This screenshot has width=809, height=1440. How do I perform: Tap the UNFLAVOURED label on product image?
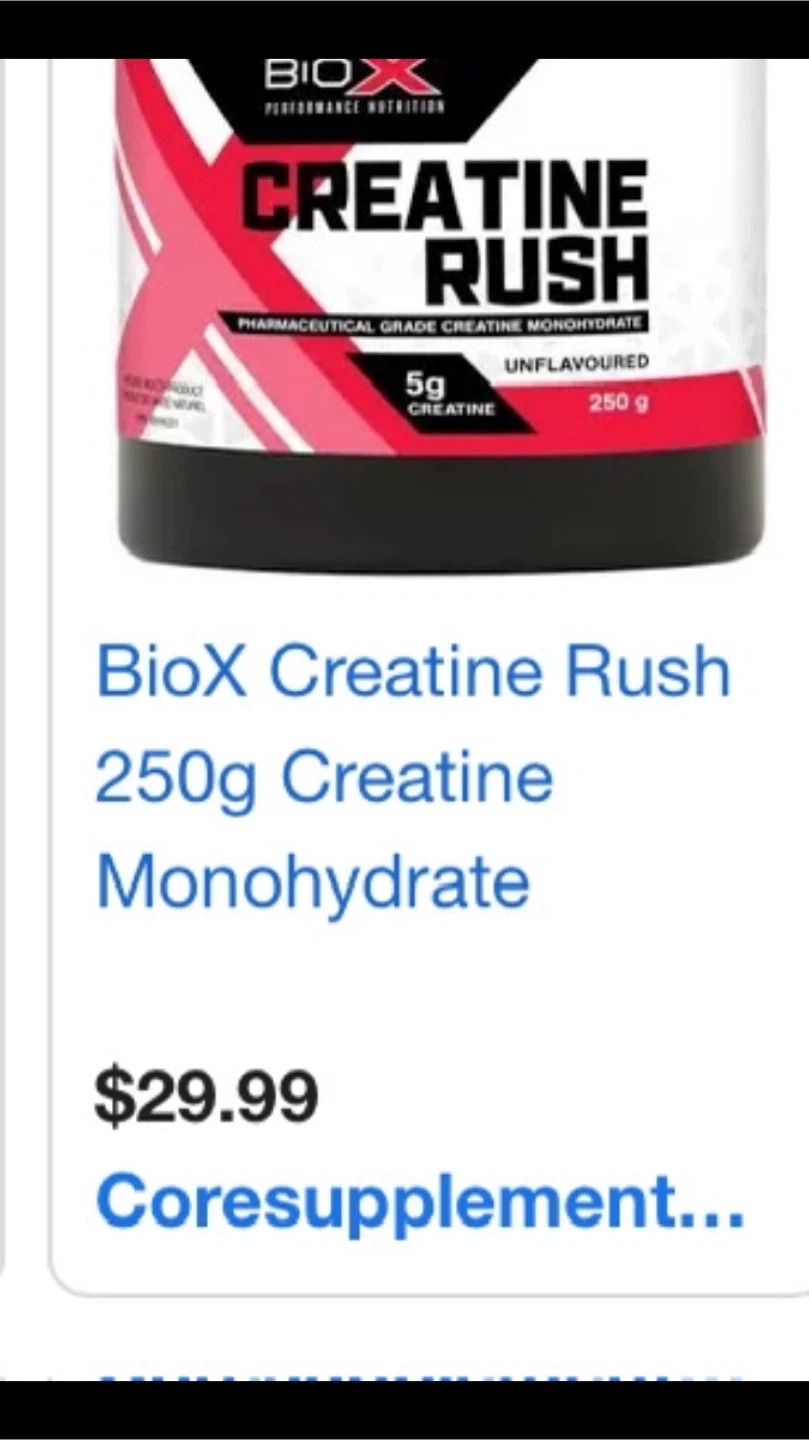(576, 362)
